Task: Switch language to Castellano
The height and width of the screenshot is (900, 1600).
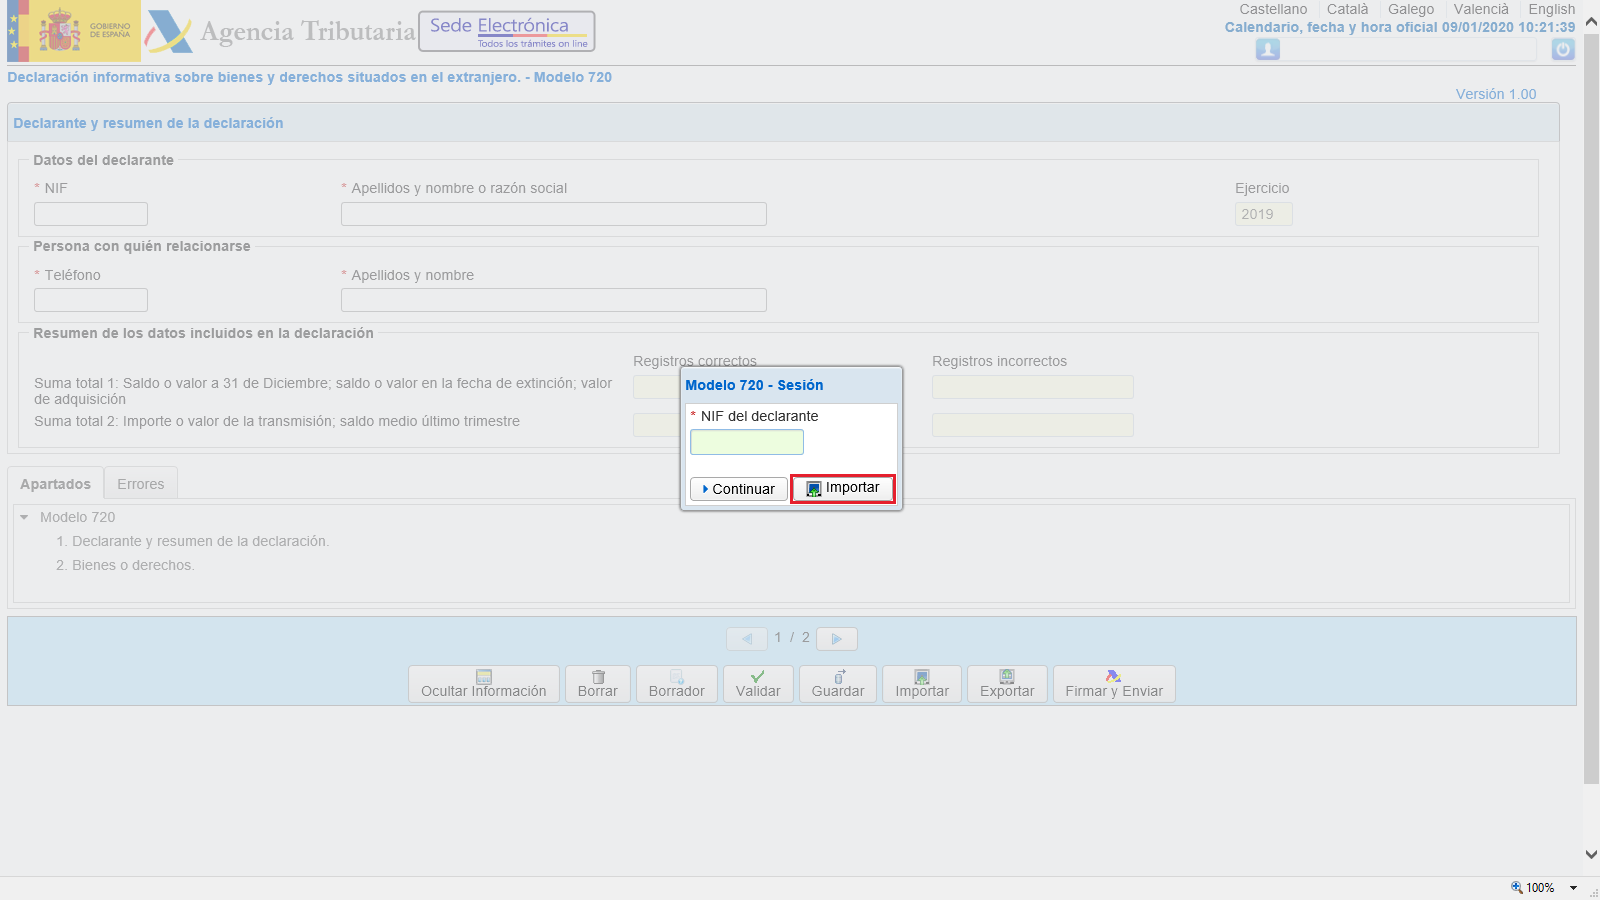Action: tap(1273, 9)
